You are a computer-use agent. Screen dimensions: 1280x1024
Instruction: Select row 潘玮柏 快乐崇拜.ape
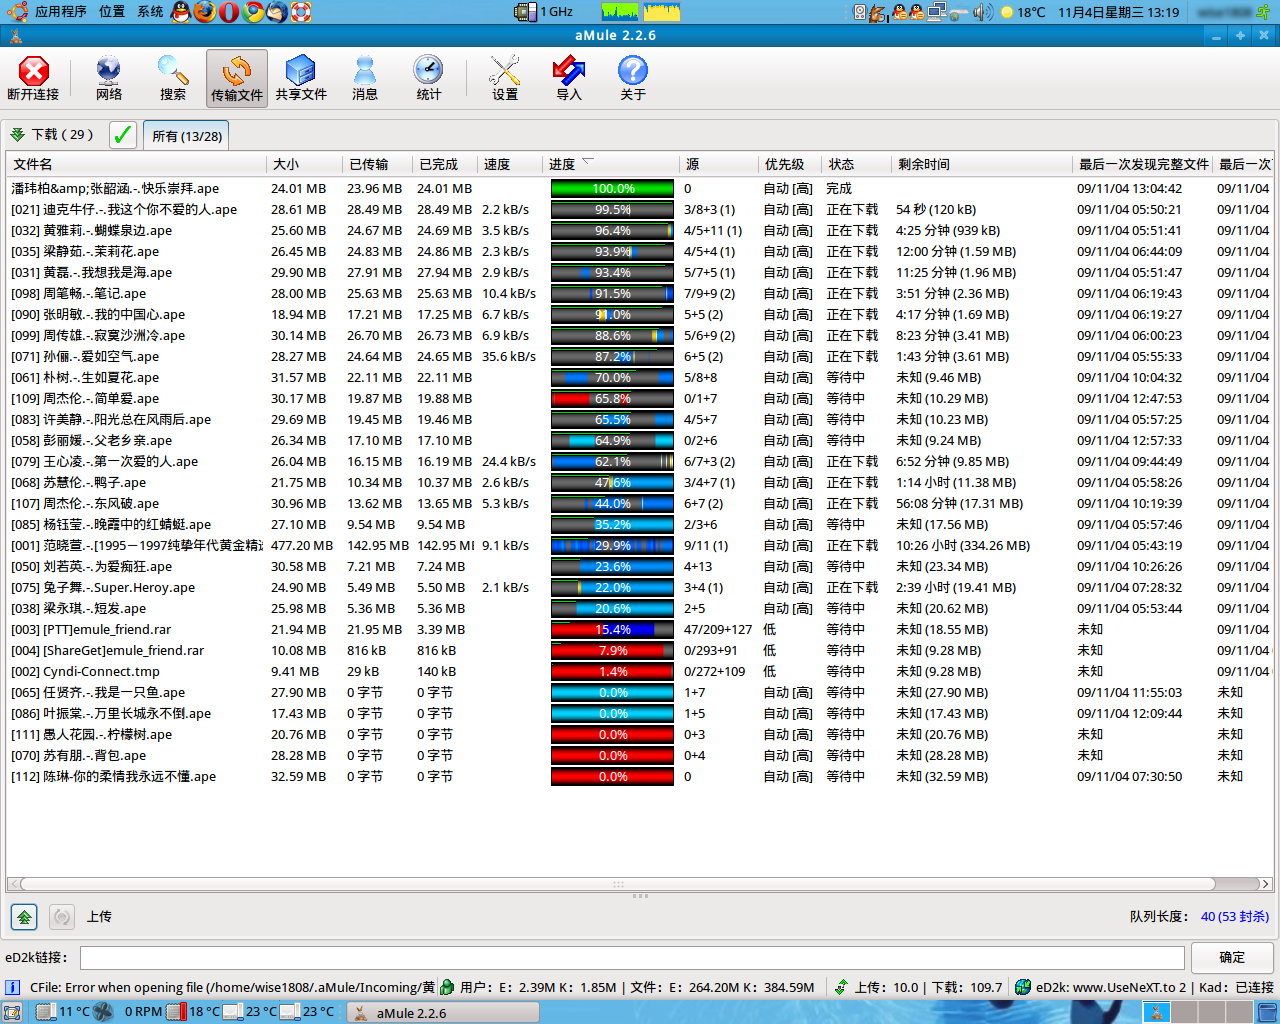pyautogui.click(x=640, y=188)
